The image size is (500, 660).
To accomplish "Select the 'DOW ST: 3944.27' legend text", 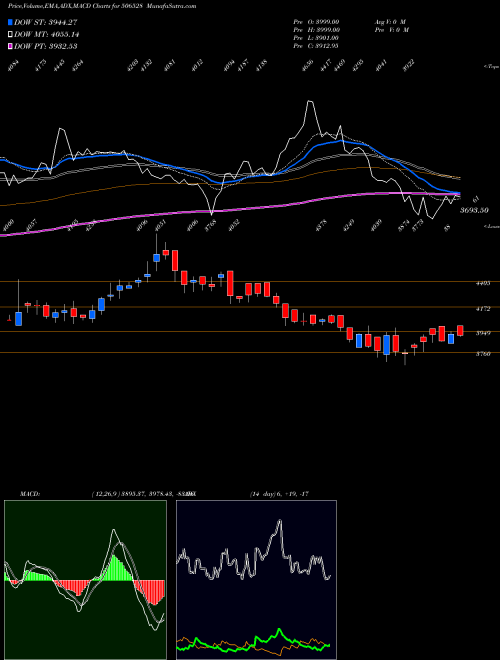I will pyautogui.click(x=45, y=22).
